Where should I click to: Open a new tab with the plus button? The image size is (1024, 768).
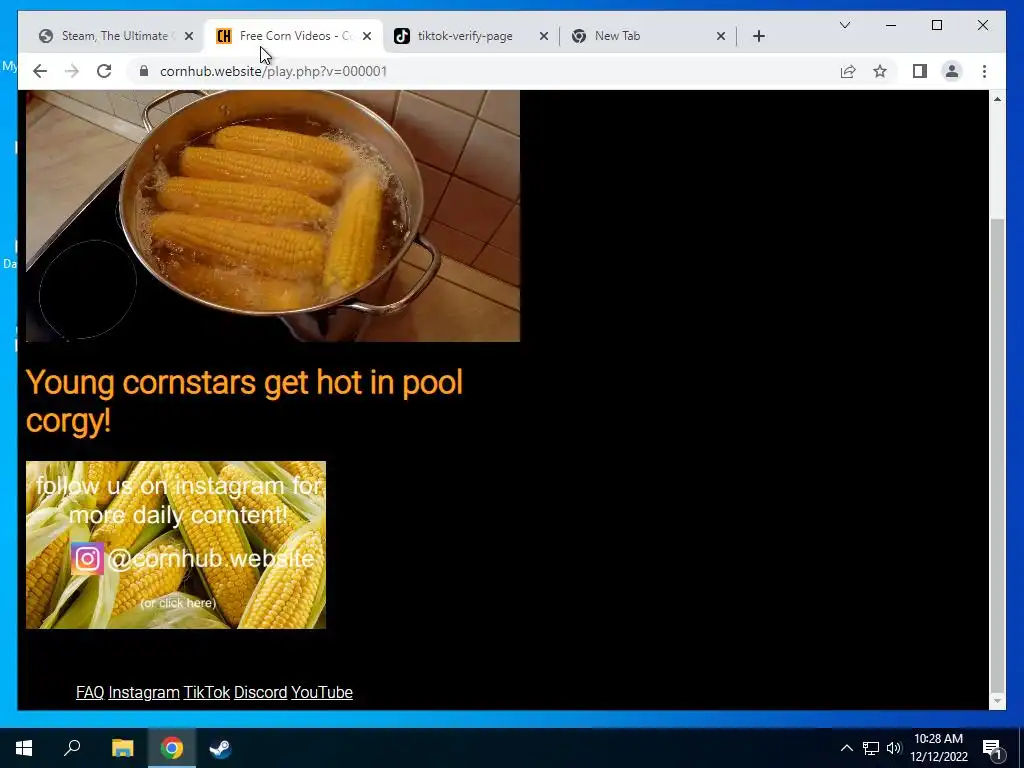[758, 36]
